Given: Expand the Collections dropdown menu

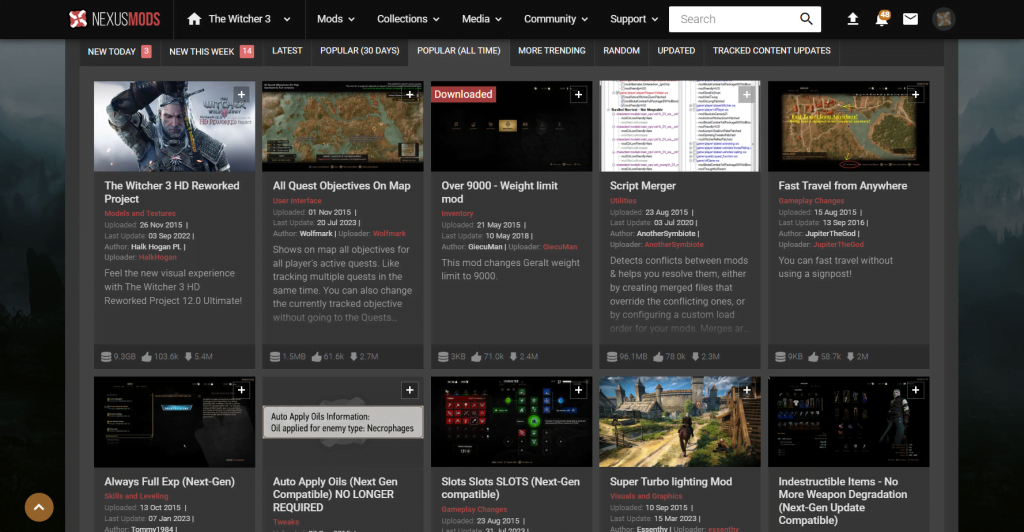Looking at the screenshot, I should pyautogui.click(x=408, y=19).
